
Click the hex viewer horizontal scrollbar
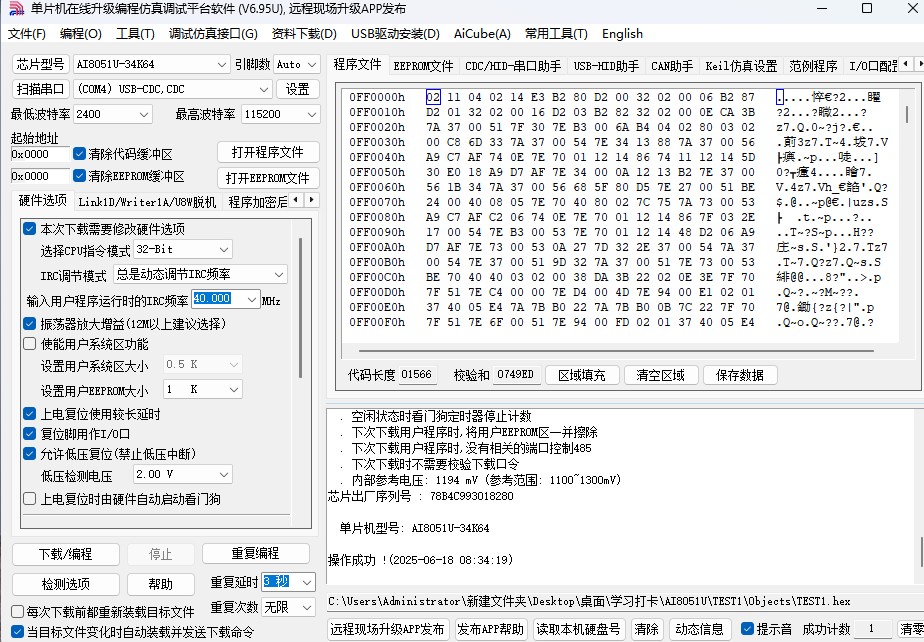617,351
